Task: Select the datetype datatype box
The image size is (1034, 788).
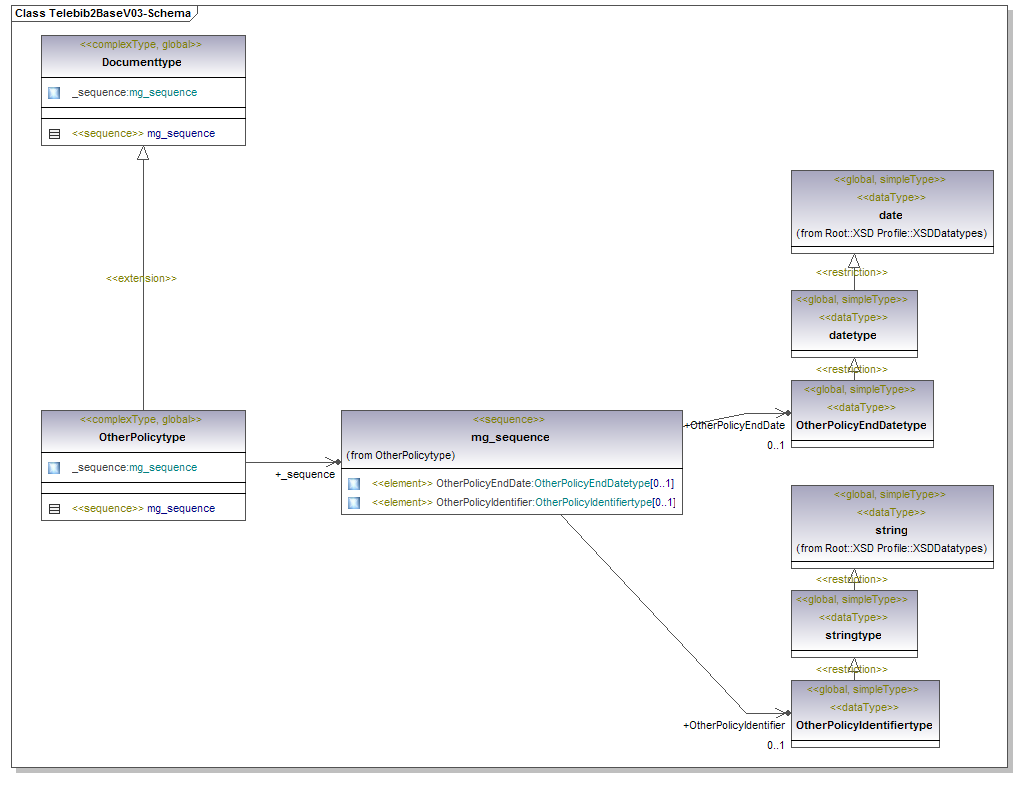Action: [853, 335]
